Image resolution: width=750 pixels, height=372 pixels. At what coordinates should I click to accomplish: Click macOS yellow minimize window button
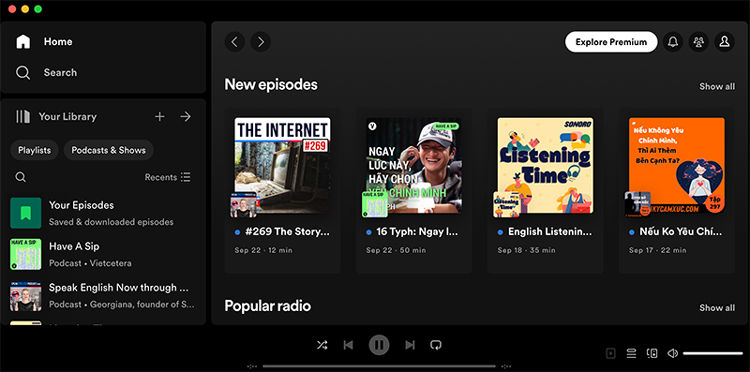(x=25, y=9)
